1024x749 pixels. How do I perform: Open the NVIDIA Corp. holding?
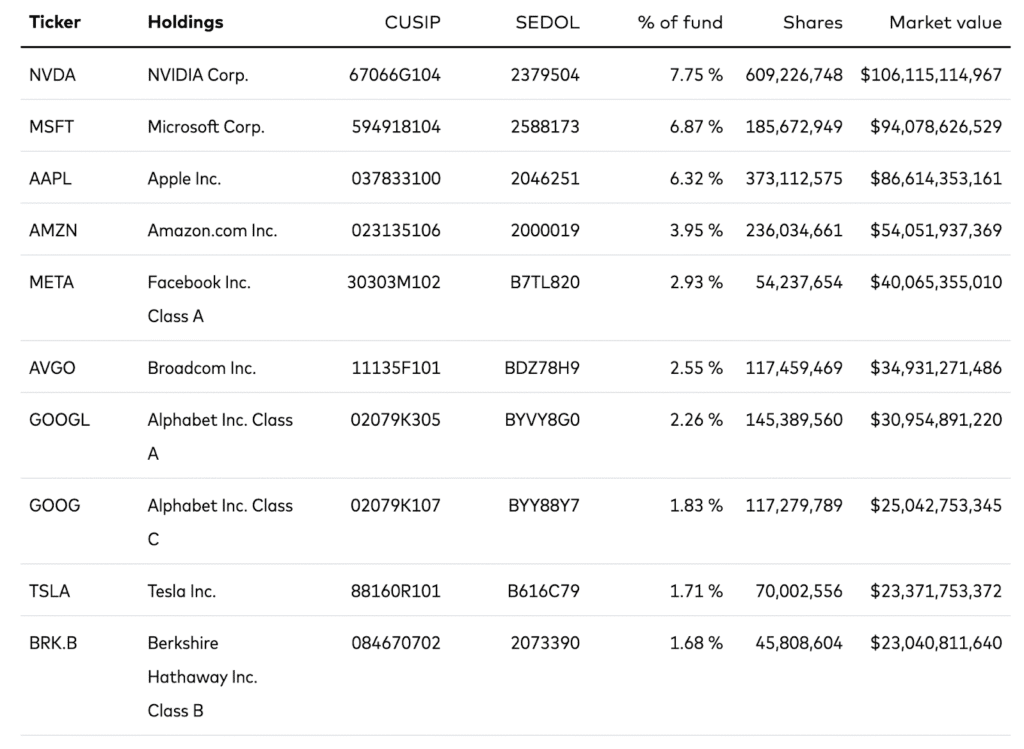pyautogui.click(x=198, y=75)
